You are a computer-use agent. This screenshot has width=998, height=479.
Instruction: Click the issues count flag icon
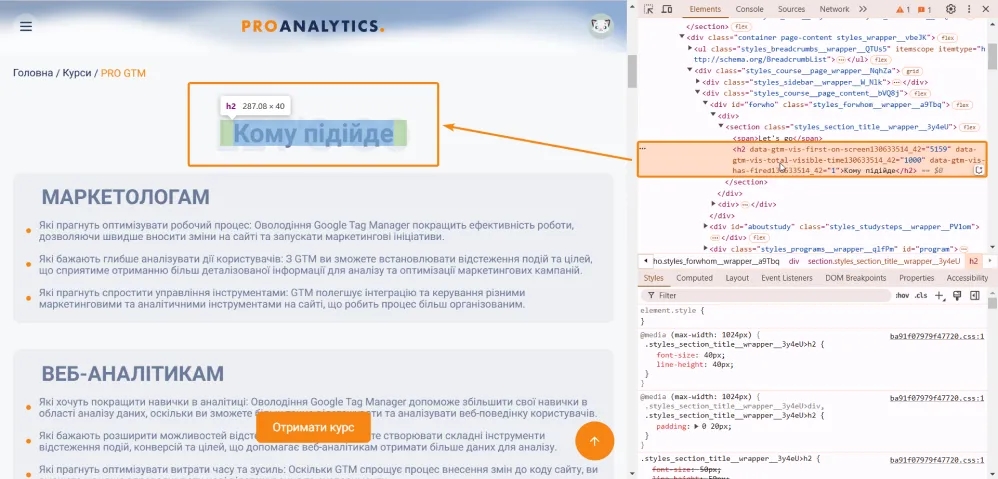click(x=924, y=10)
